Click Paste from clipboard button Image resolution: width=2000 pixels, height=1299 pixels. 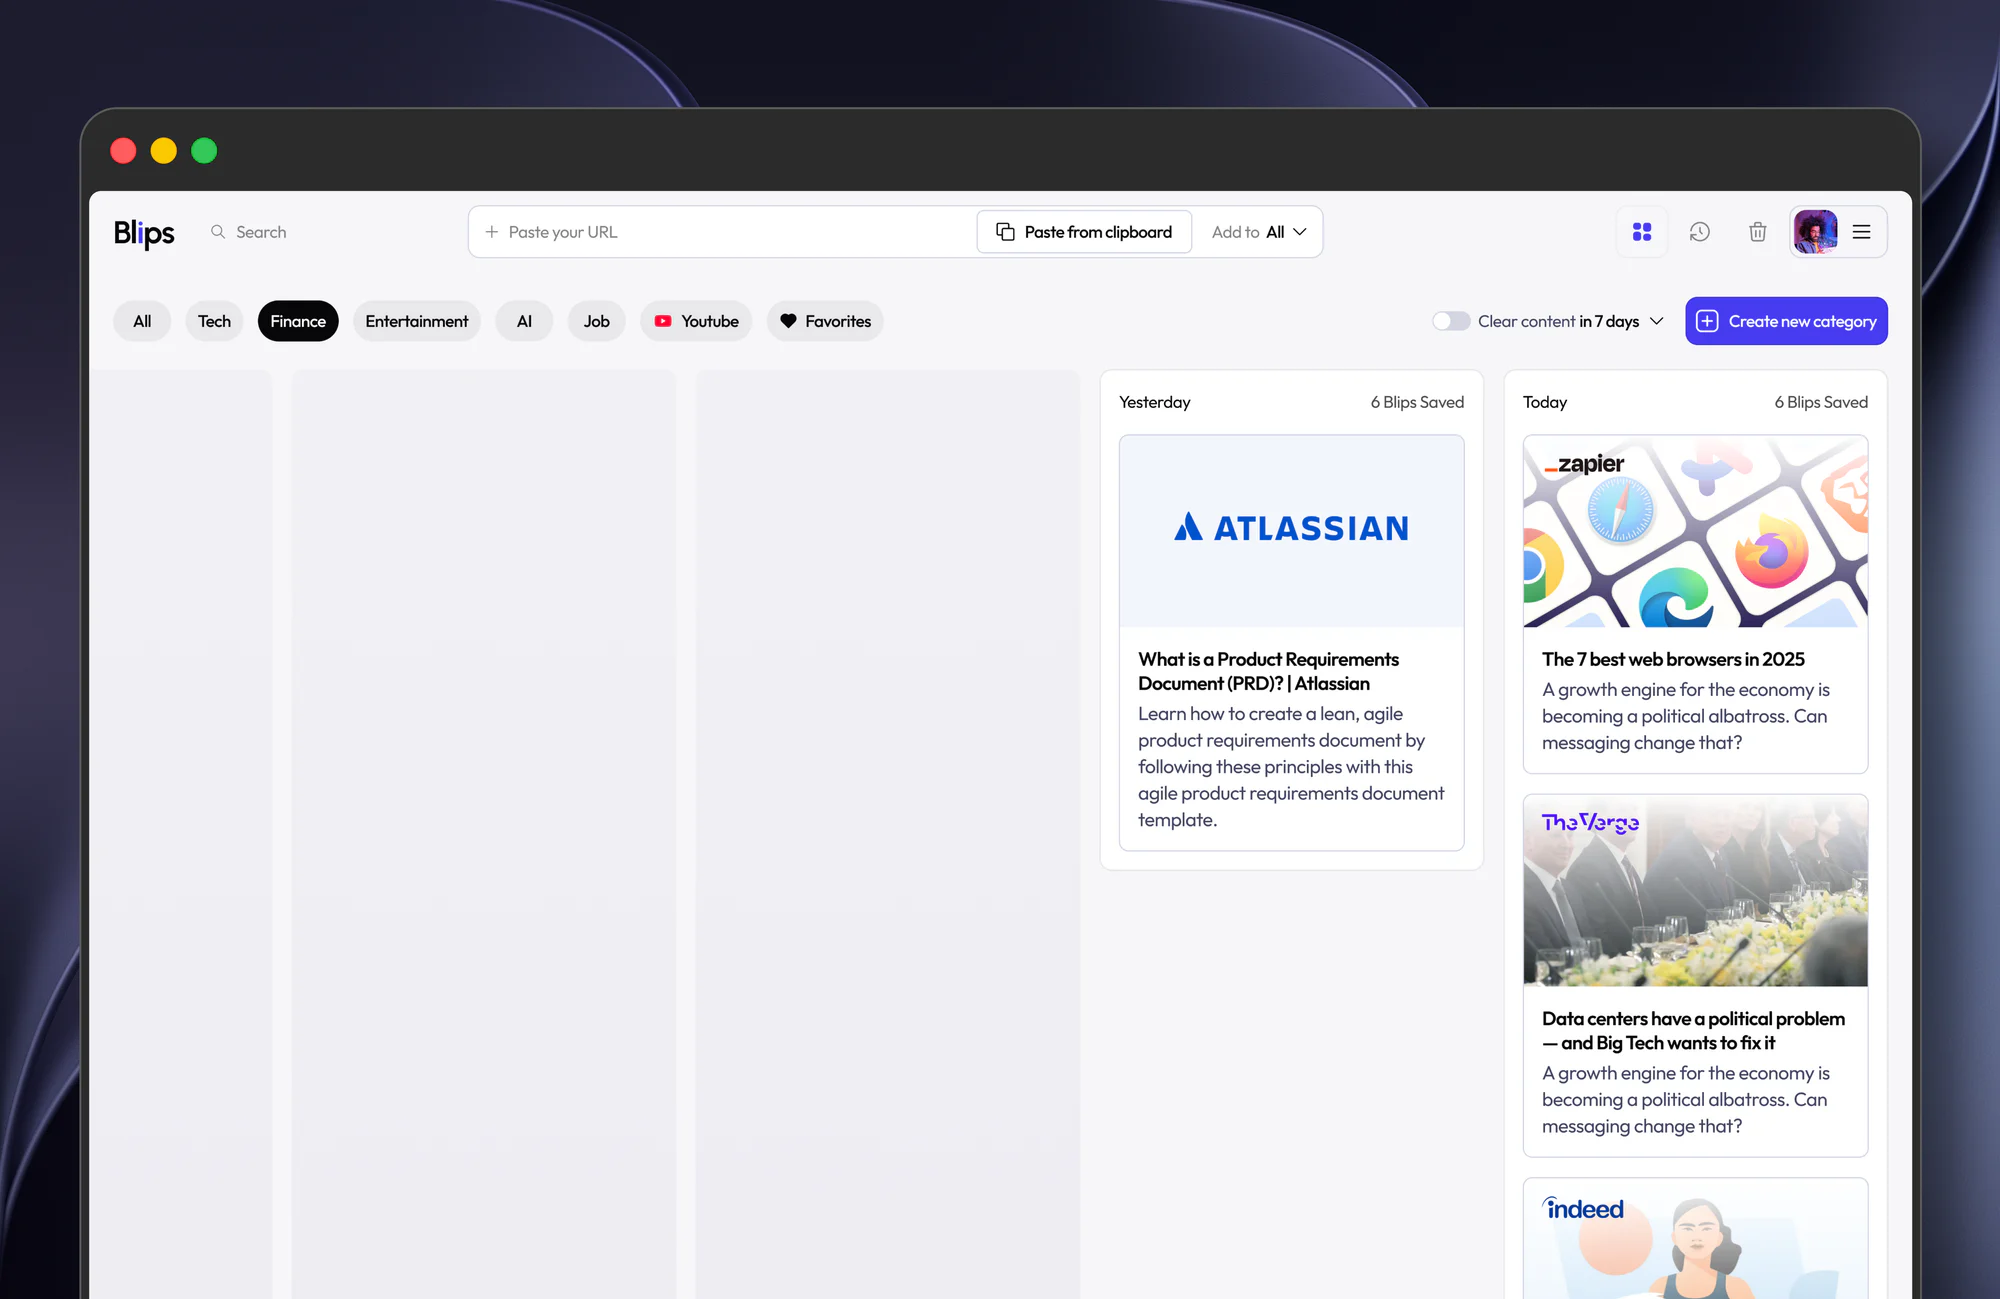pyautogui.click(x=1084, y=232)
